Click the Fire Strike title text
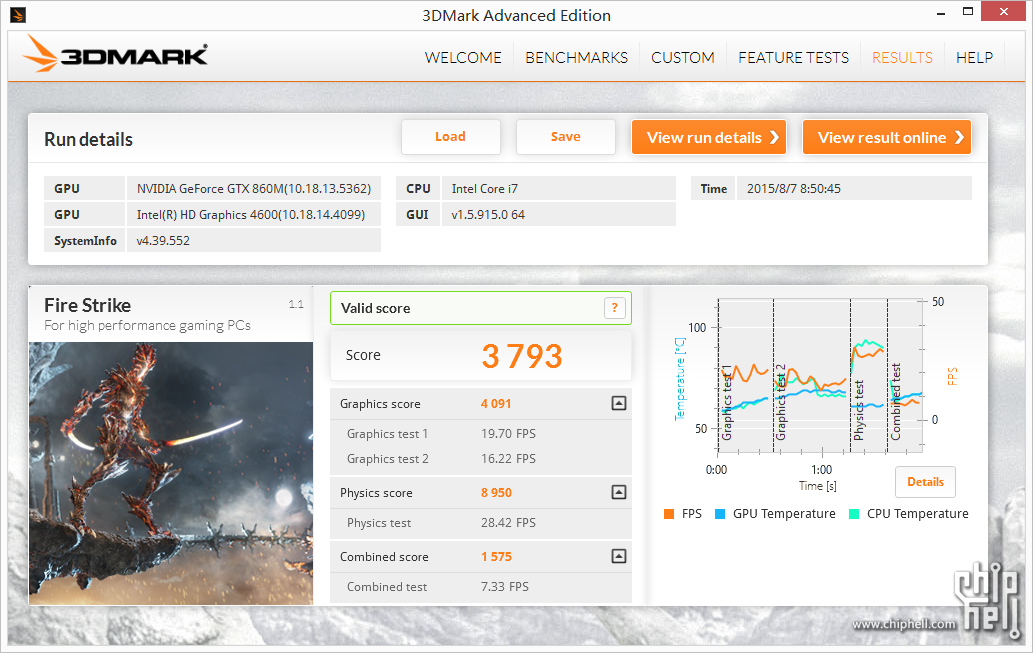 (x=88, y=306)
